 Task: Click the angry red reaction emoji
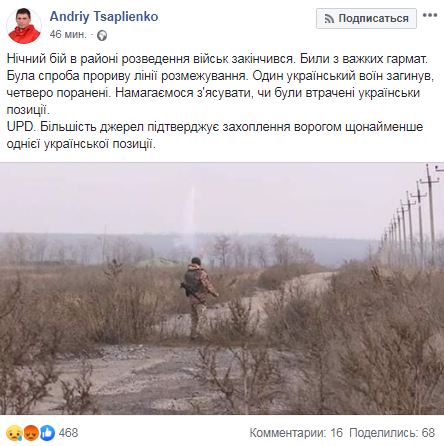coord(31,432)
